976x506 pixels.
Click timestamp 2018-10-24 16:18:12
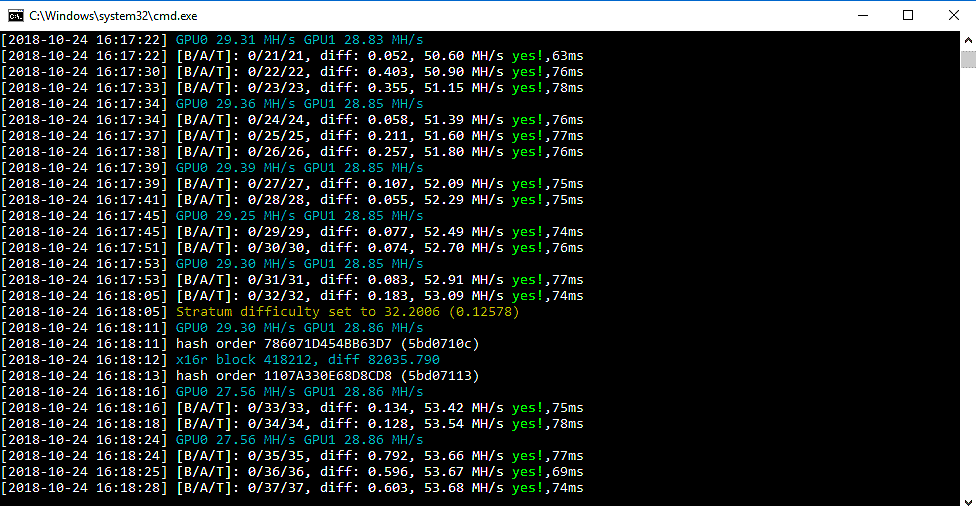(x=84, y=360)
